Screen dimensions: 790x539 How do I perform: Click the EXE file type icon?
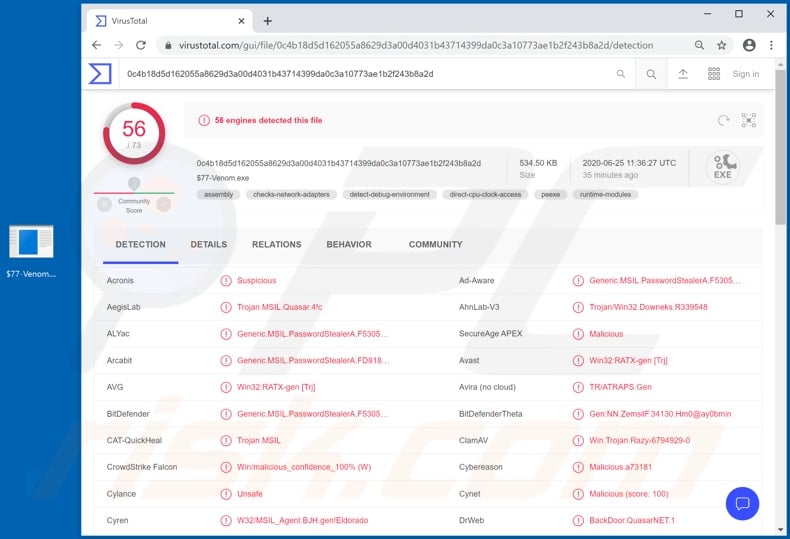click(722, 167)
